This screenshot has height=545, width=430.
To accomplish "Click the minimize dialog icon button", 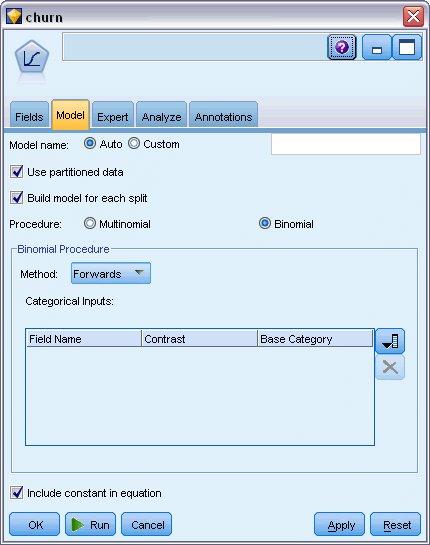I will click(376, 47).
